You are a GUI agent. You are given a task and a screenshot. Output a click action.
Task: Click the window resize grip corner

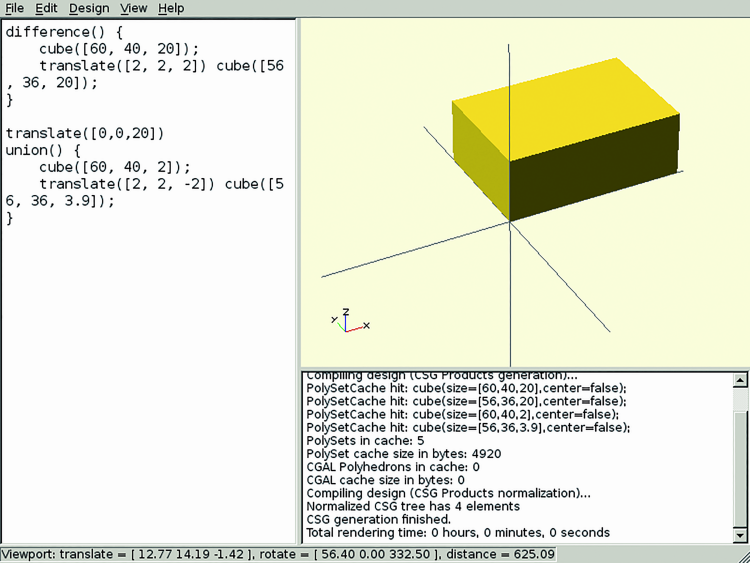pos(742,555)
